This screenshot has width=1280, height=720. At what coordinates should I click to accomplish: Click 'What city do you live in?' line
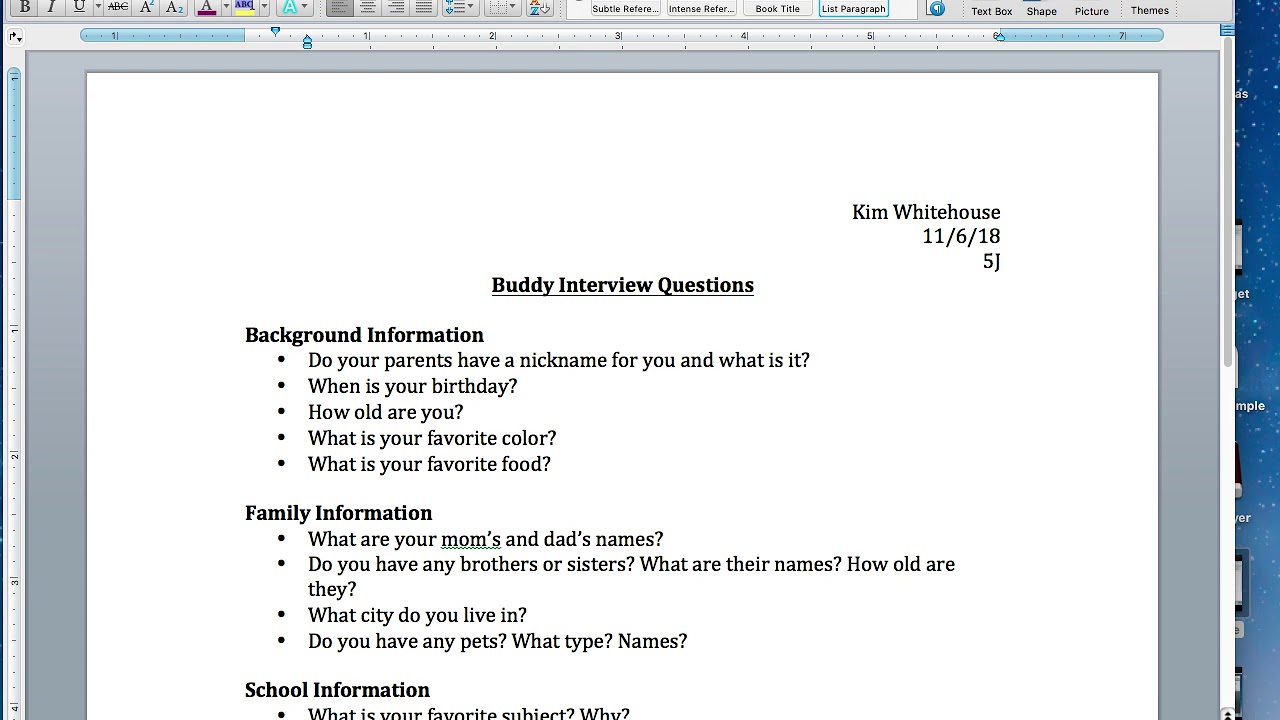(417, 615)
